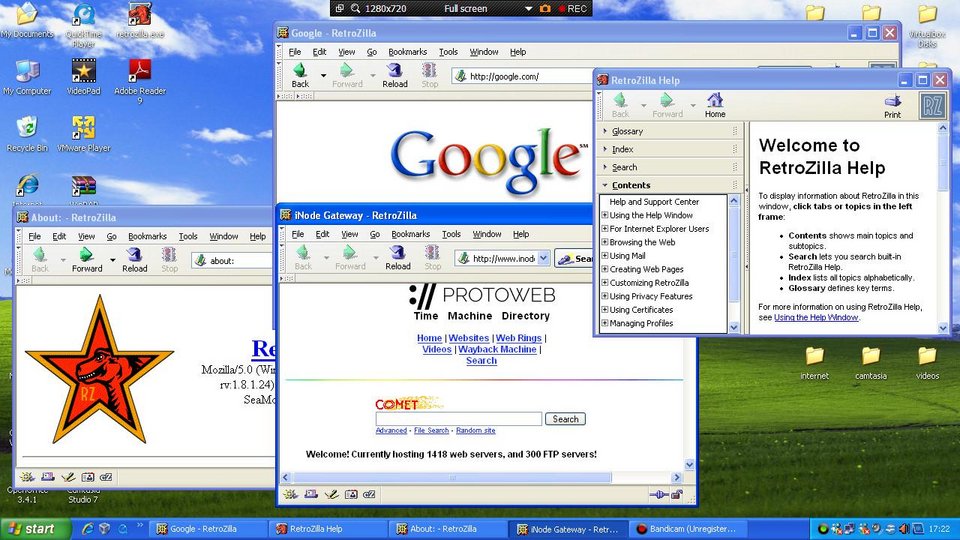Click the Websites link on Protoweb page
Screen dimensions: 960x540
468,338
